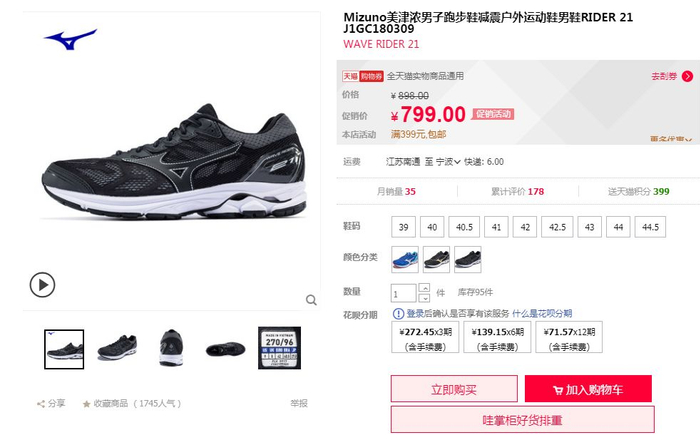Select shoe size 39
The width and height of the screenshot is (700, 440).
click(x=404, y=227)
